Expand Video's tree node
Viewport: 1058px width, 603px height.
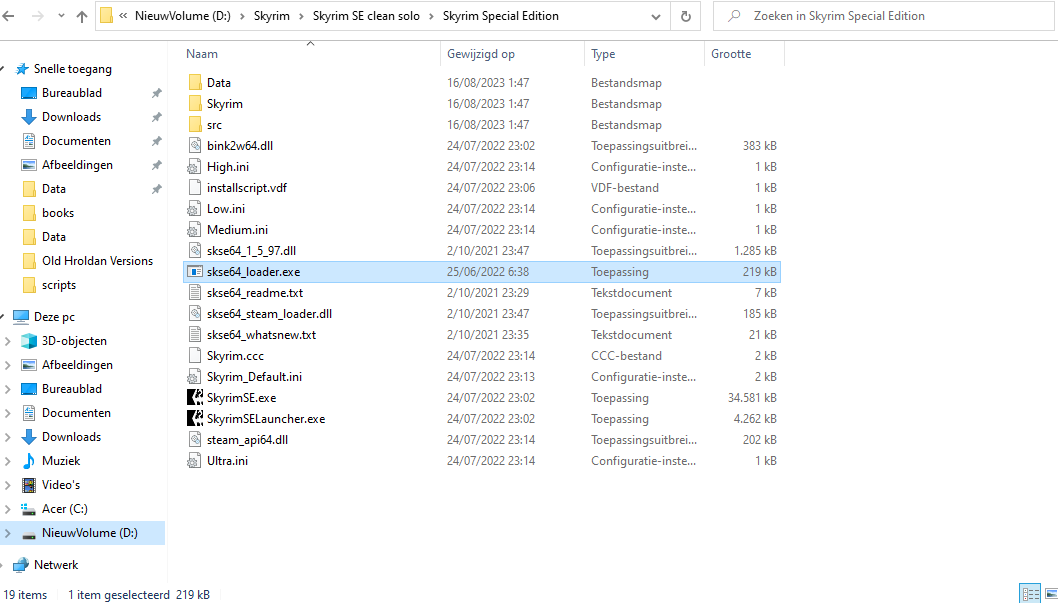point(8,484)
